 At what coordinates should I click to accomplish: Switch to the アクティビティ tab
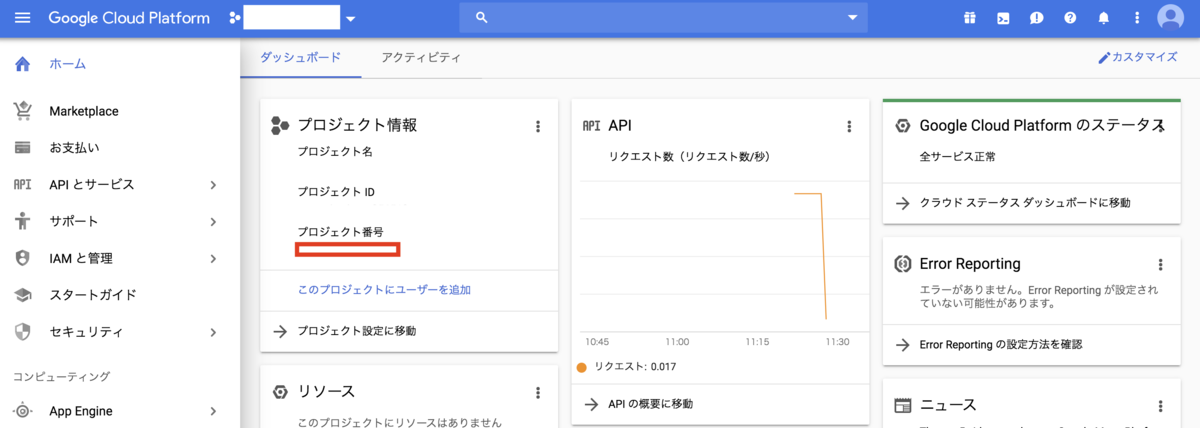[x=421, y=58]
